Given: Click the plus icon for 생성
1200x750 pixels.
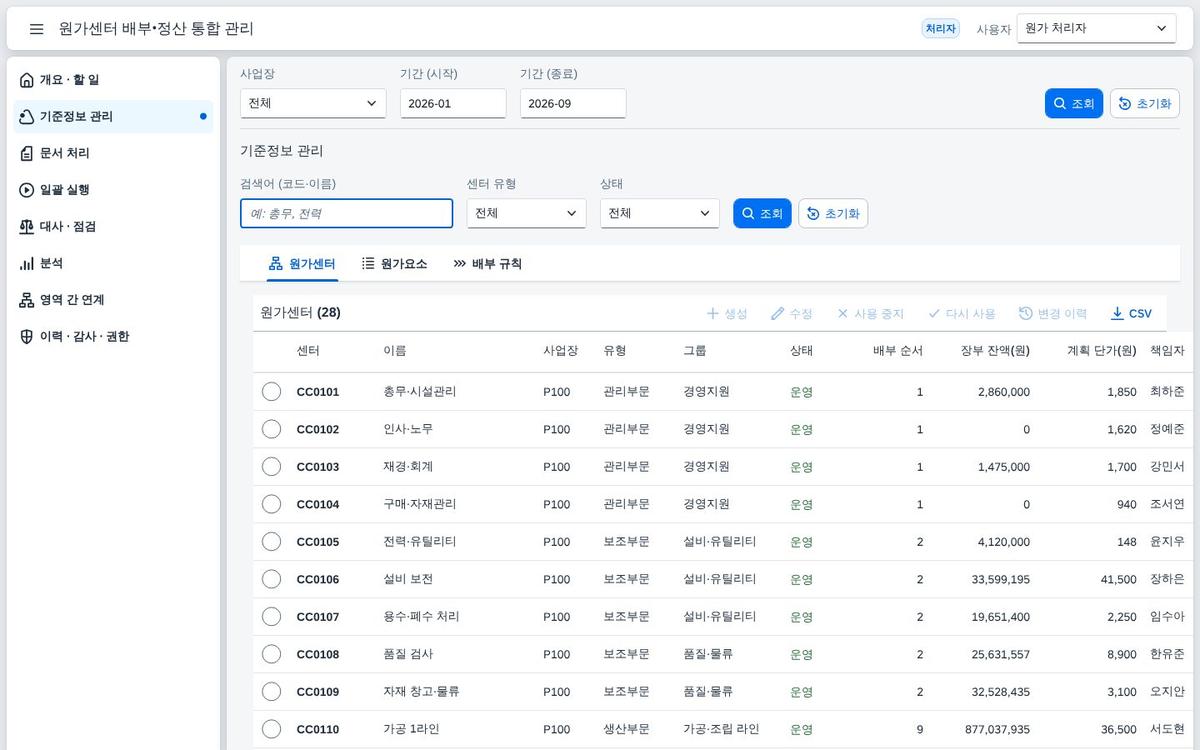Looking at the screenshot, I should [713, 313].
